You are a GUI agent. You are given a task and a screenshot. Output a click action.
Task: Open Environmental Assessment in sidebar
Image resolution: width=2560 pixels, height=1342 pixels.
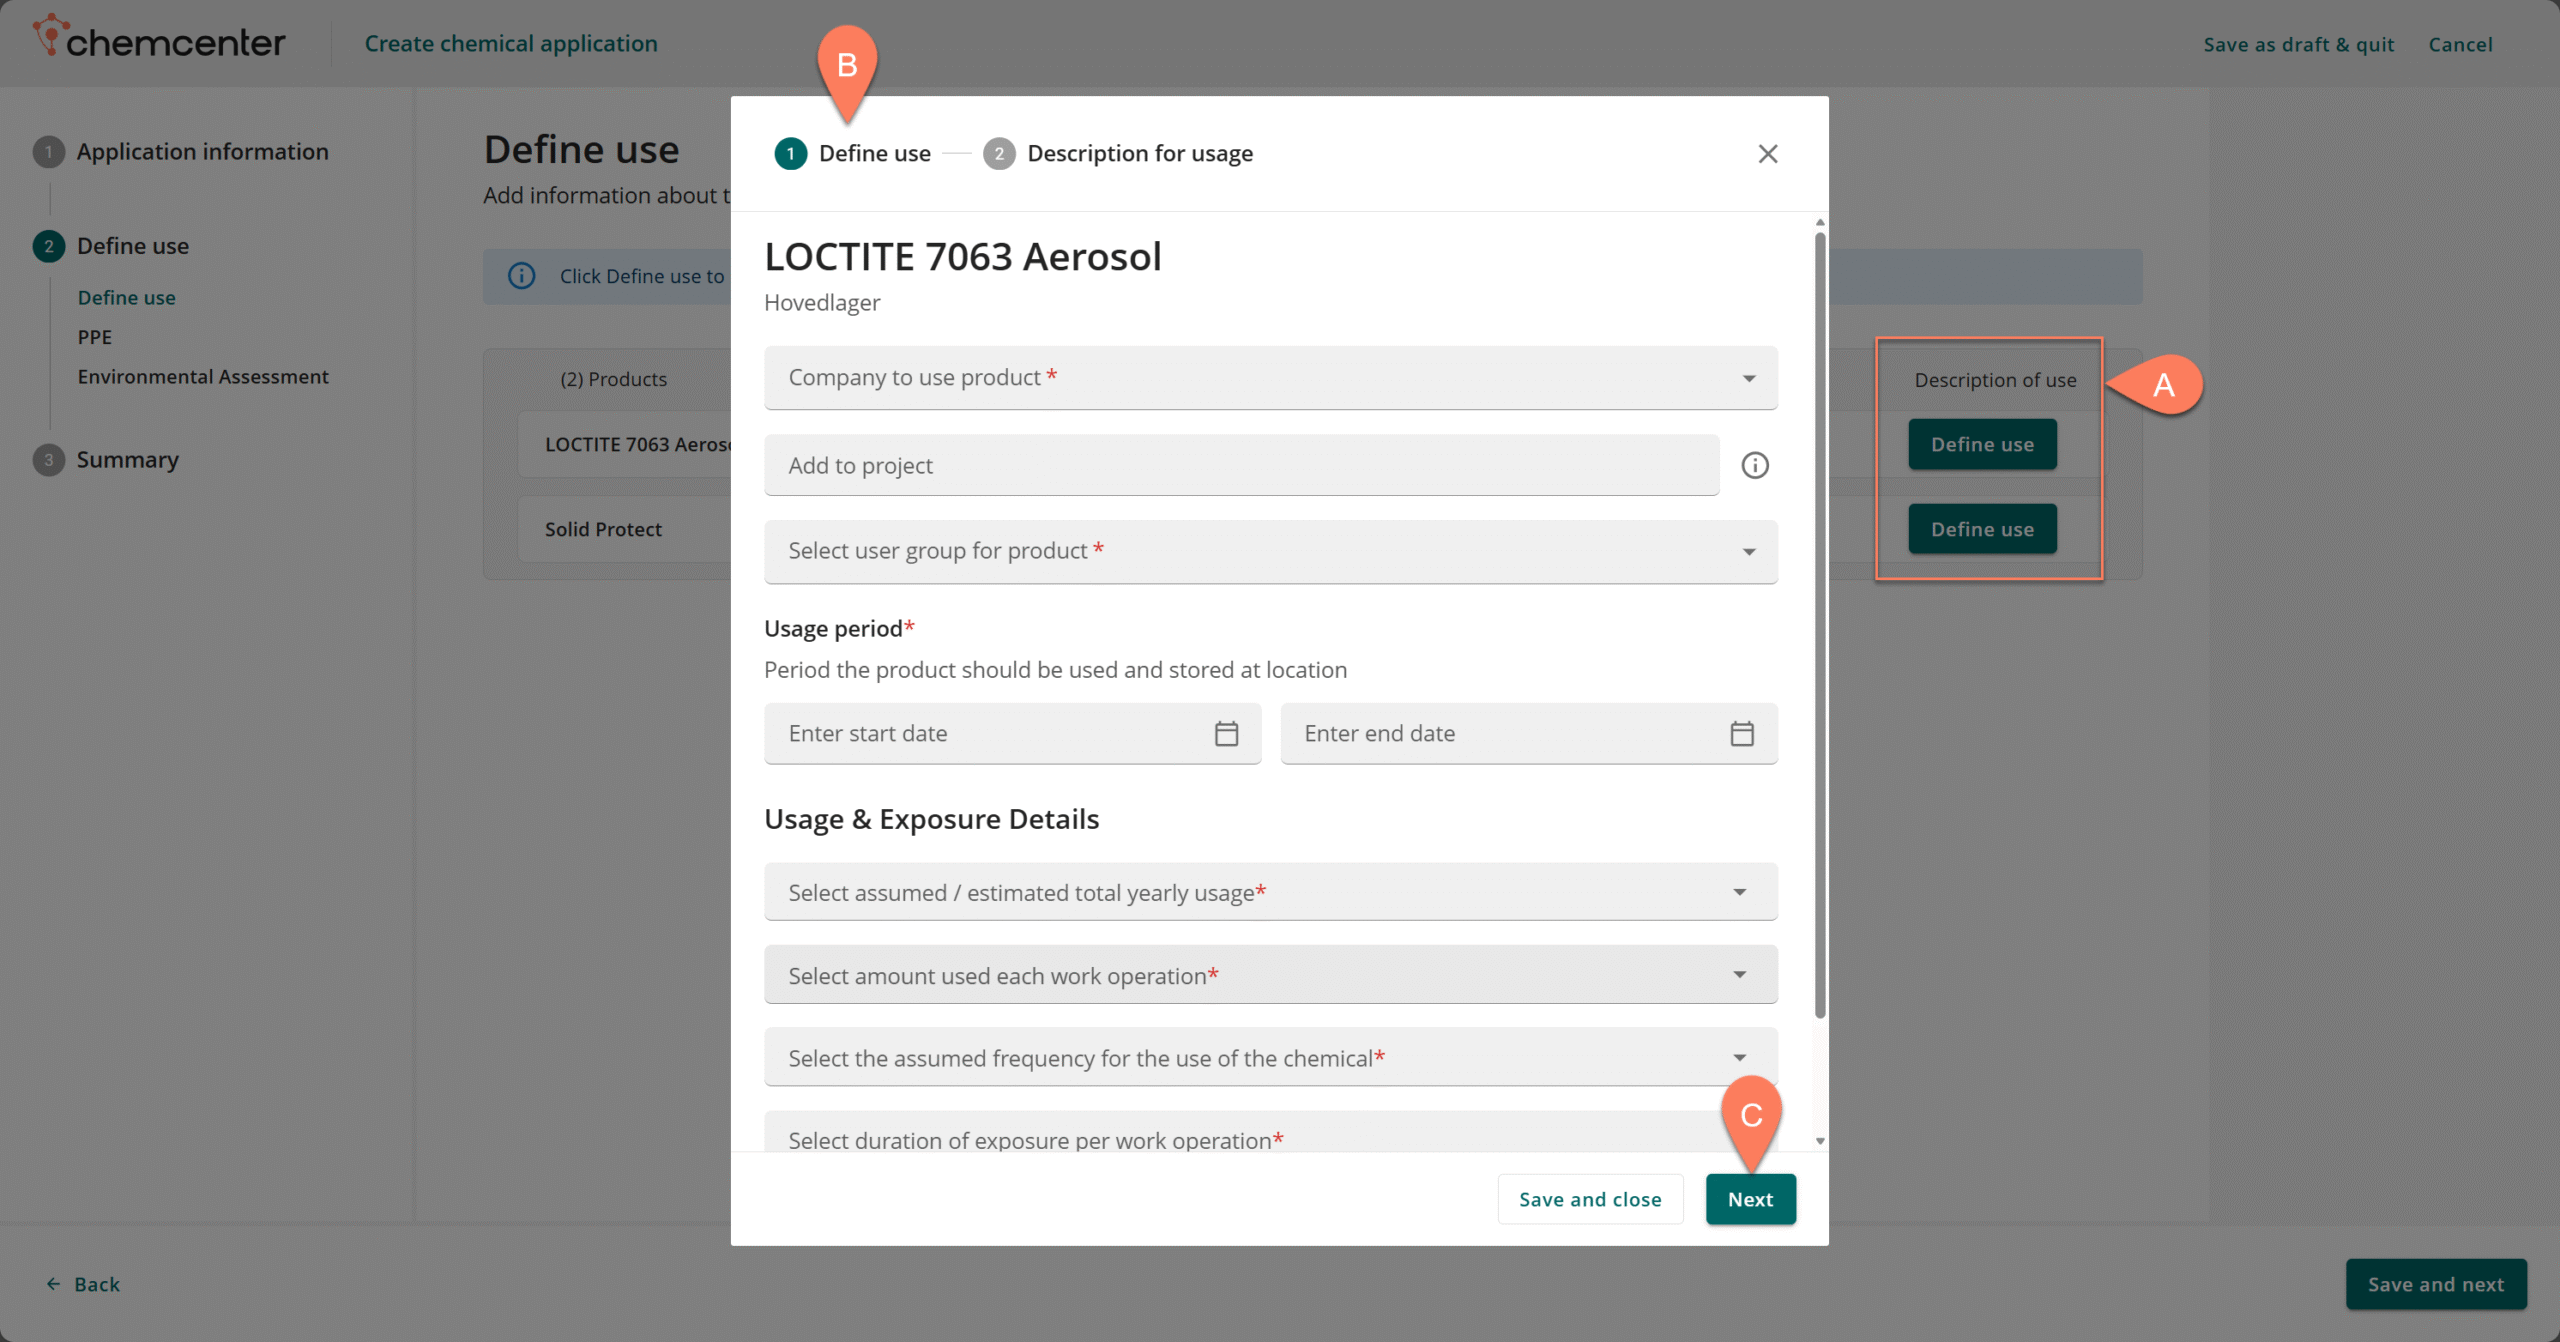(203, 376)
